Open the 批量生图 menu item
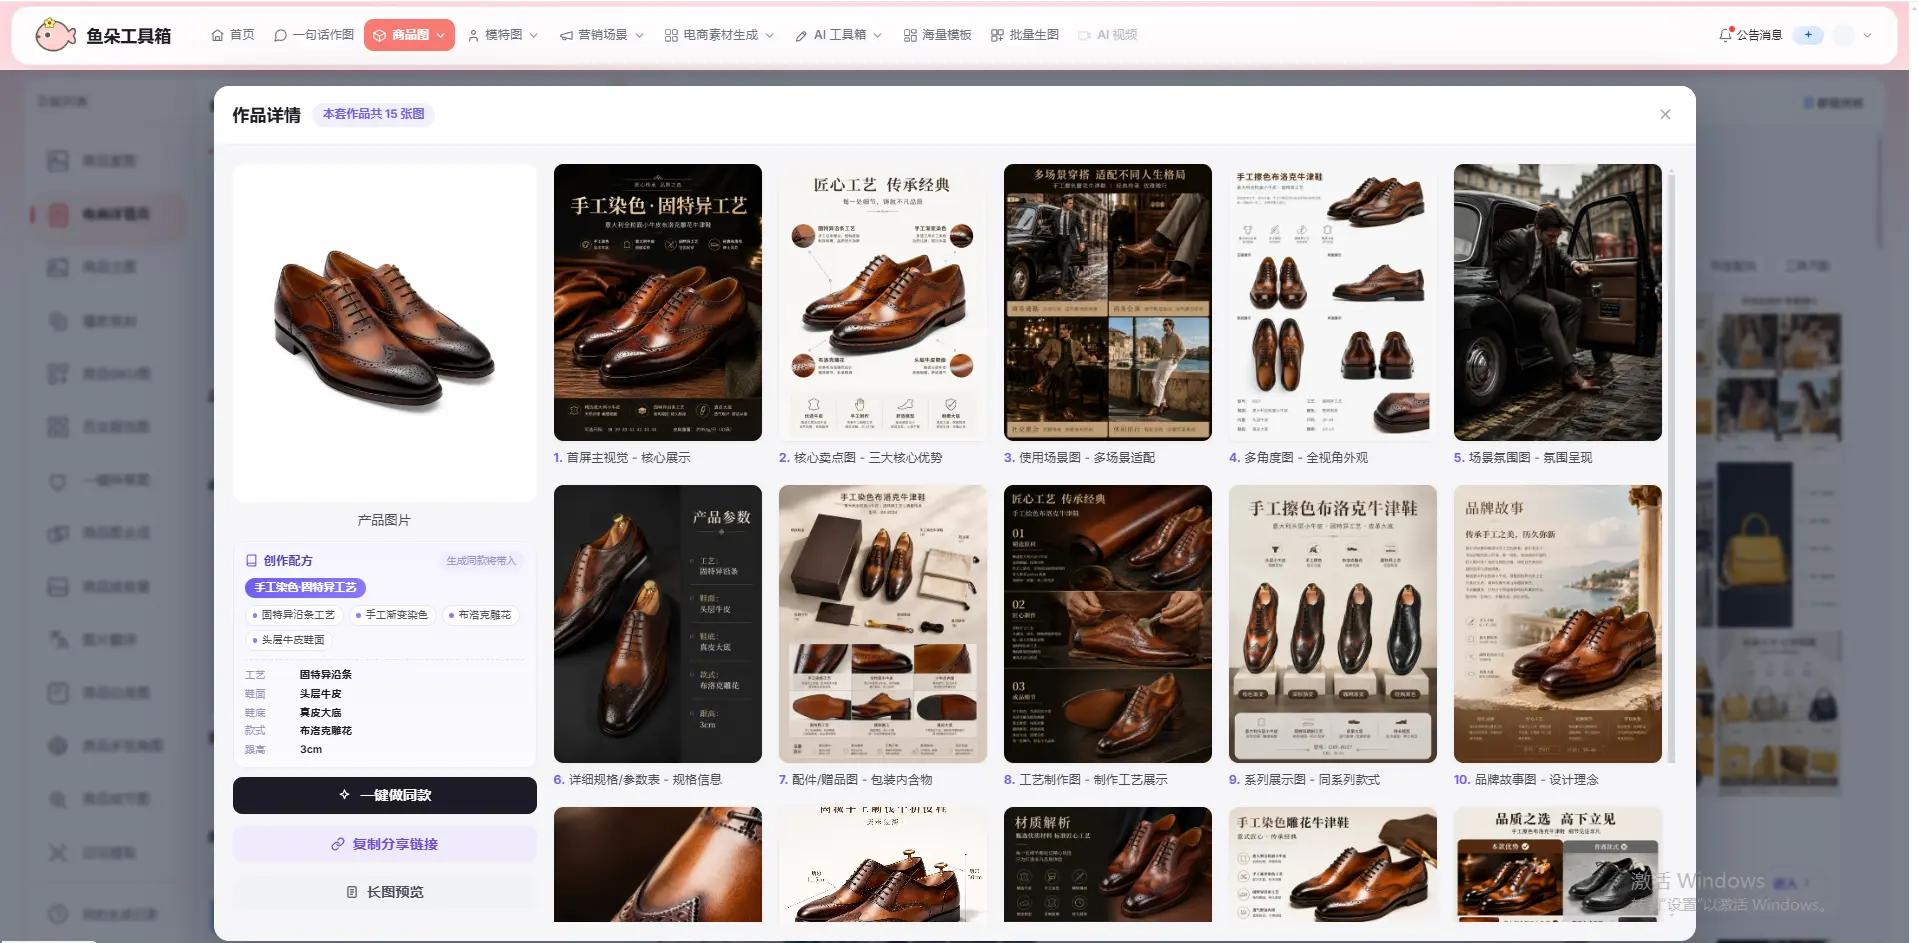Image resolution: width=1919 pixels, height=943 pixels. pyautogui.click(x=1024, y=35)
